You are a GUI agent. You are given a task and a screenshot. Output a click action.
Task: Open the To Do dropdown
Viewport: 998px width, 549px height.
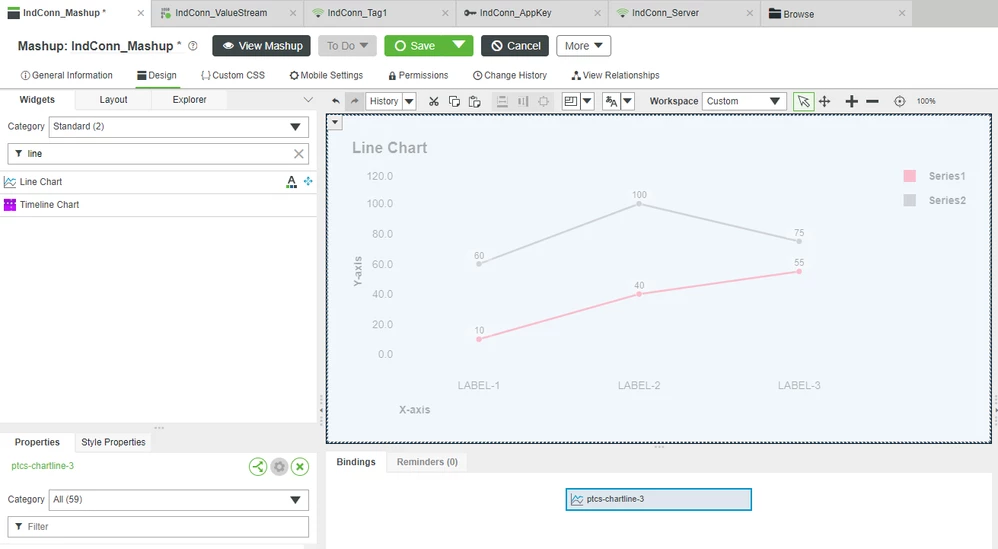tap(348, 46)
